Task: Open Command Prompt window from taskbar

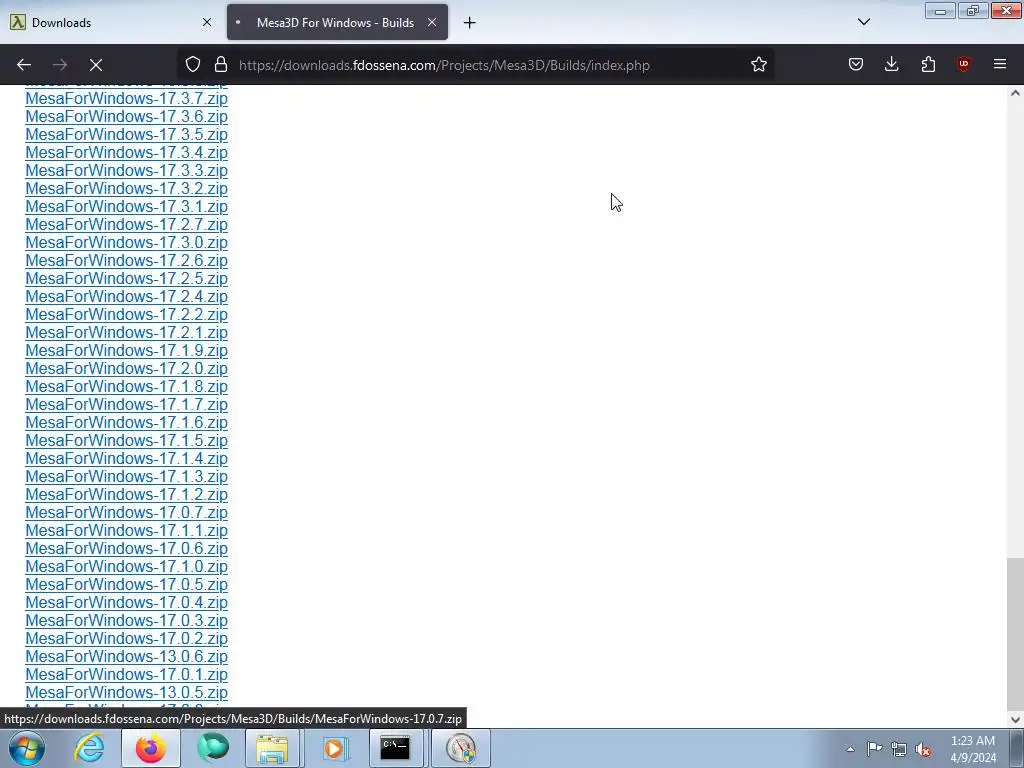Action: [x=395, y=748]
